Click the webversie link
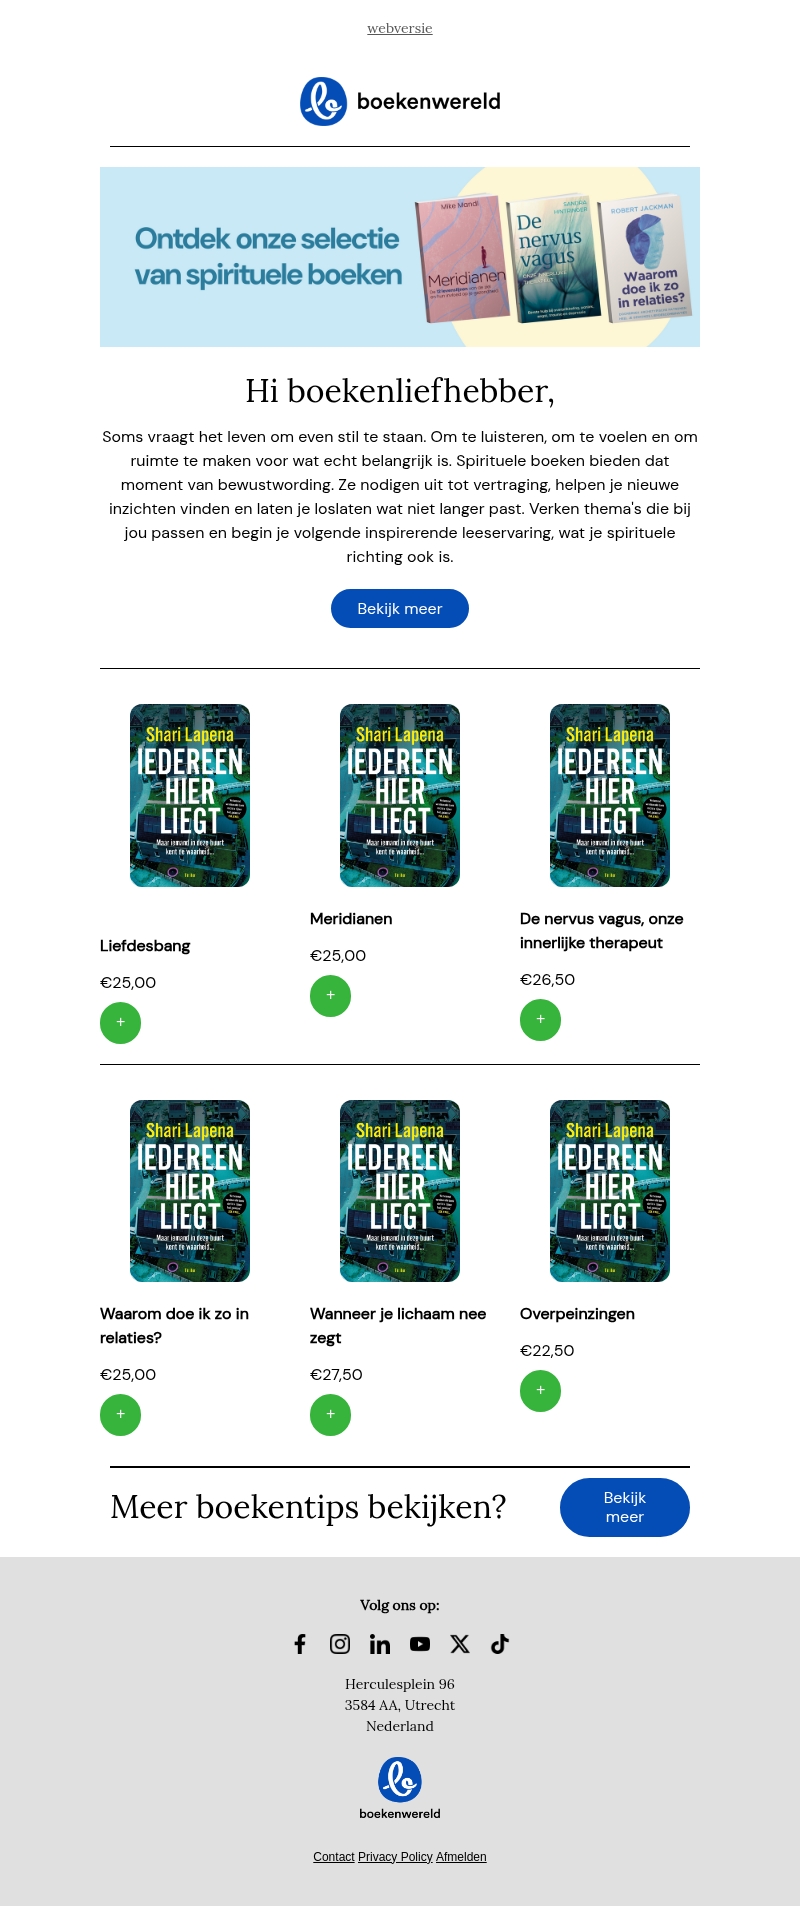This screenshot has width=800, height=1906. tap(400, 28)
